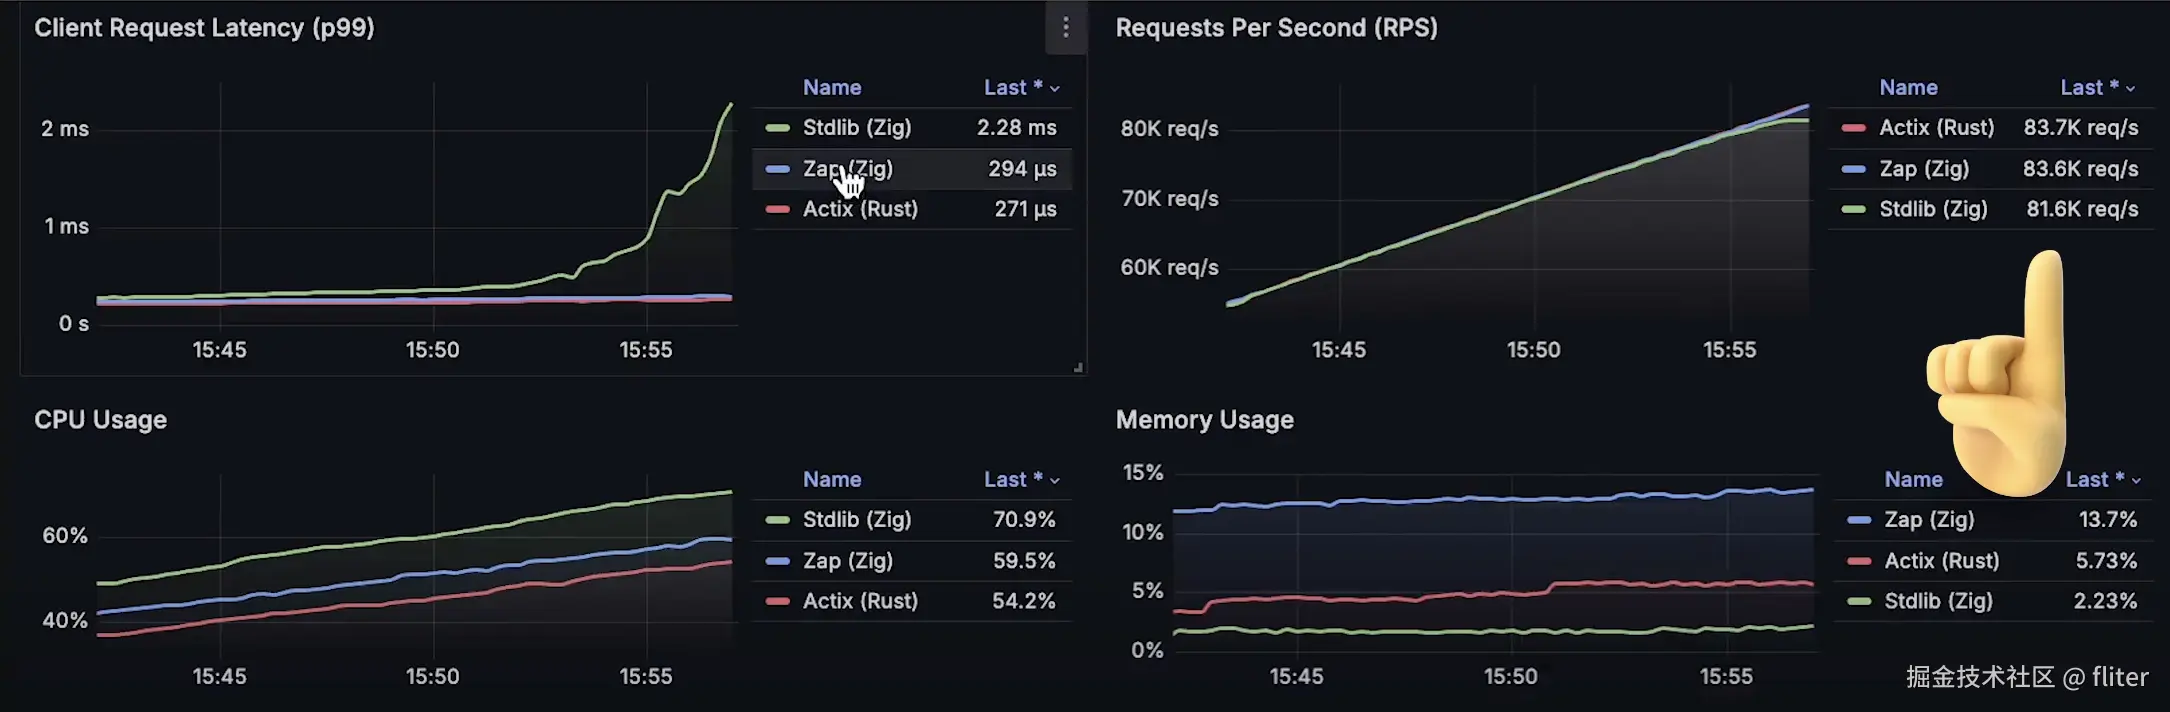This screenshot has width=2170, height=712.
Task: Sort by Name column in CPU Usage legend
Action: [x=832, y=480]
